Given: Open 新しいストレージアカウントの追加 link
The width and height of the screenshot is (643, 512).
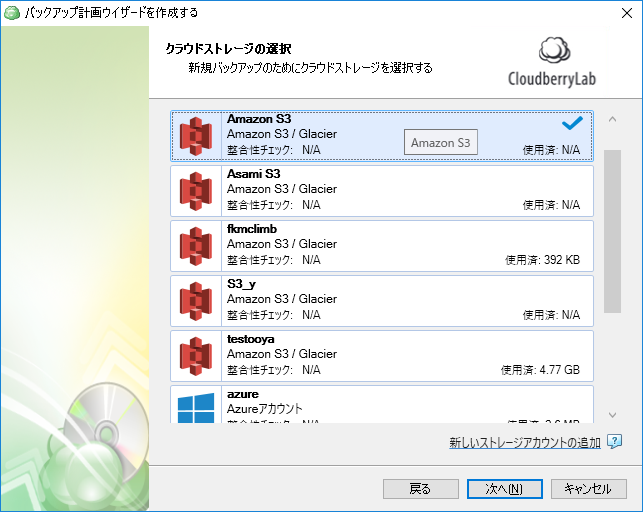Looking at the screenshot, I should click(524, 442).
